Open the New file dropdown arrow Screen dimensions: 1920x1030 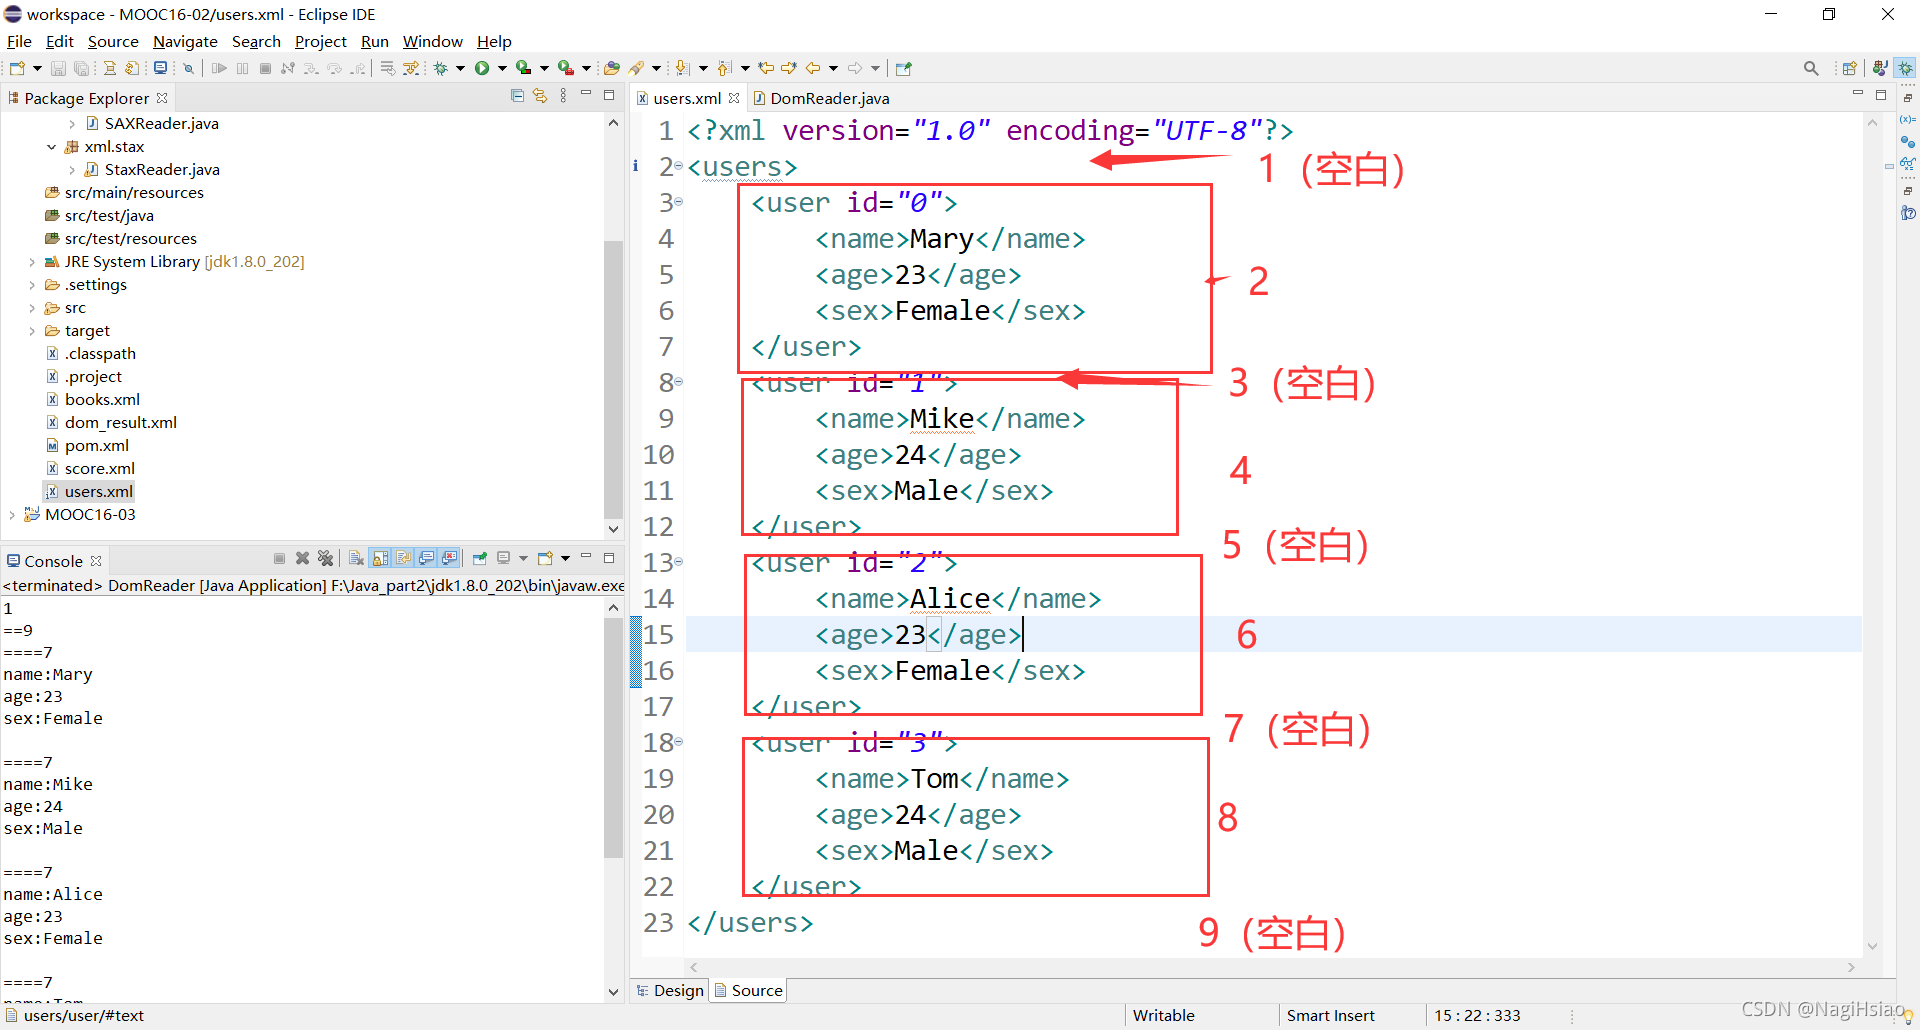pos(37,68)
